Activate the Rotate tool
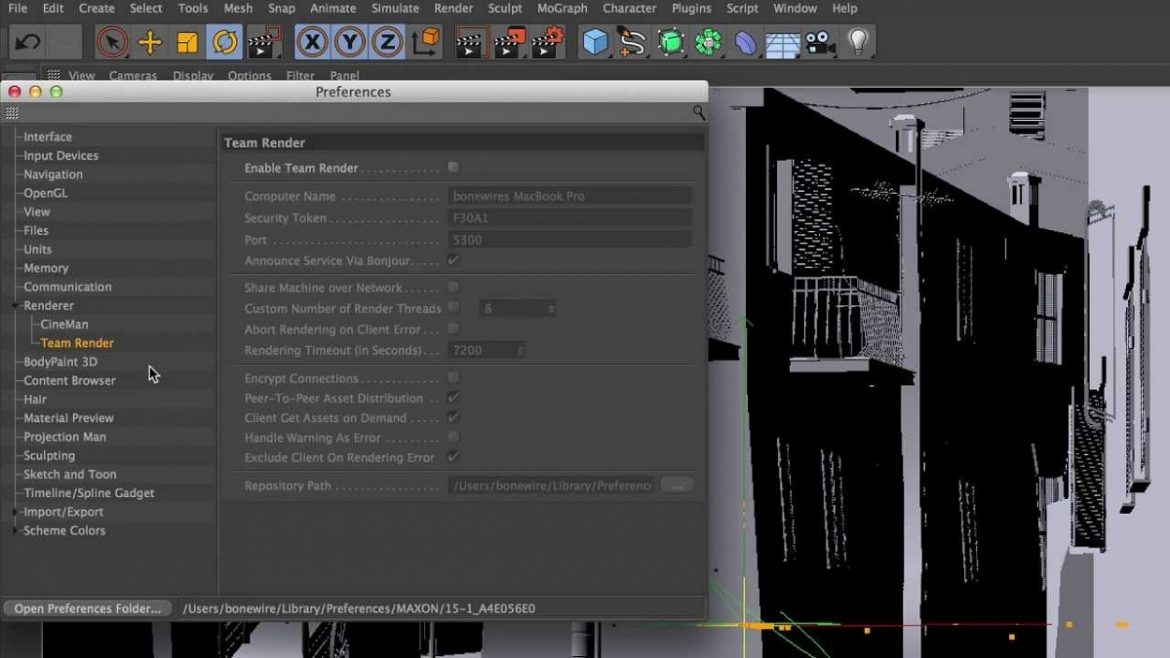This screenshot has height=658, width=1170. pyautogui.click(x=223, y=41)
